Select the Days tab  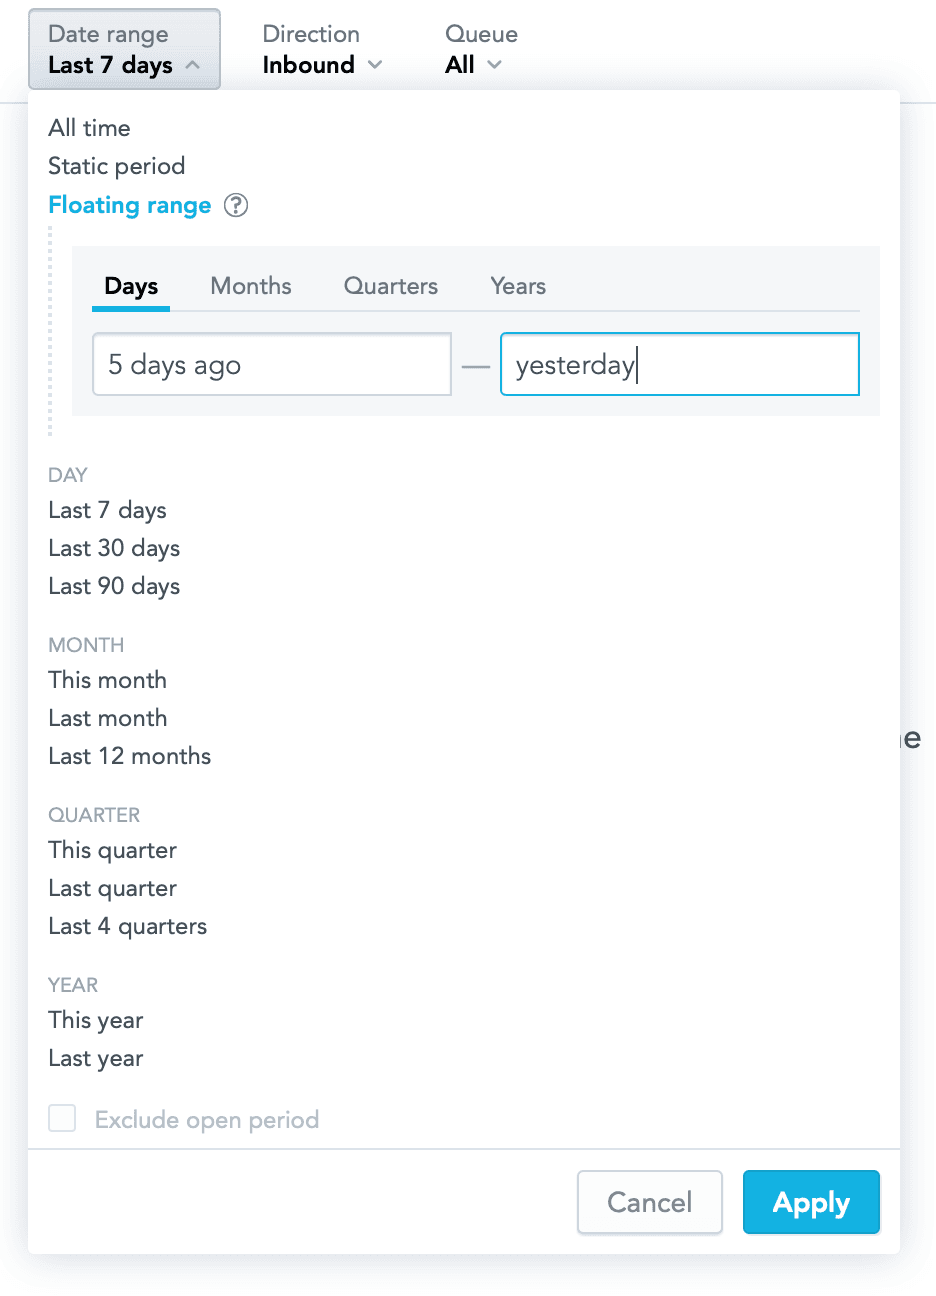click(x=130, y=286)
